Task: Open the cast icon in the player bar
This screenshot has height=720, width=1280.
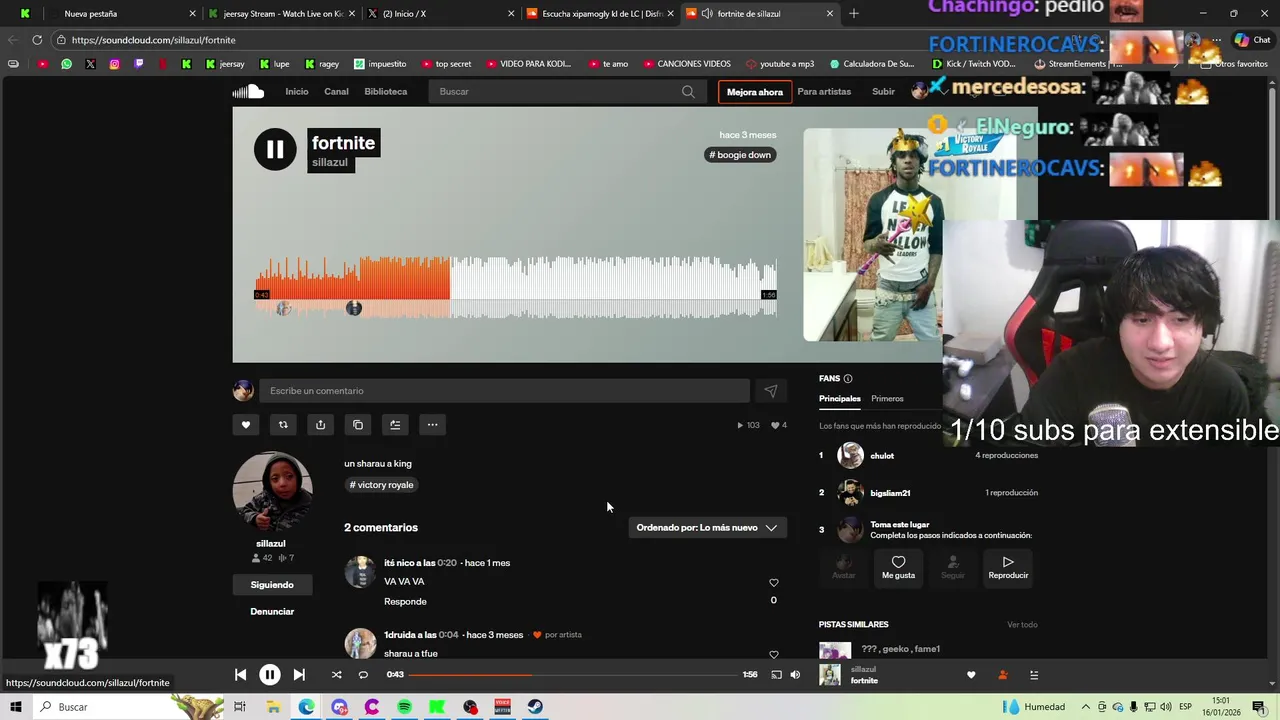Action: (776, 675)
